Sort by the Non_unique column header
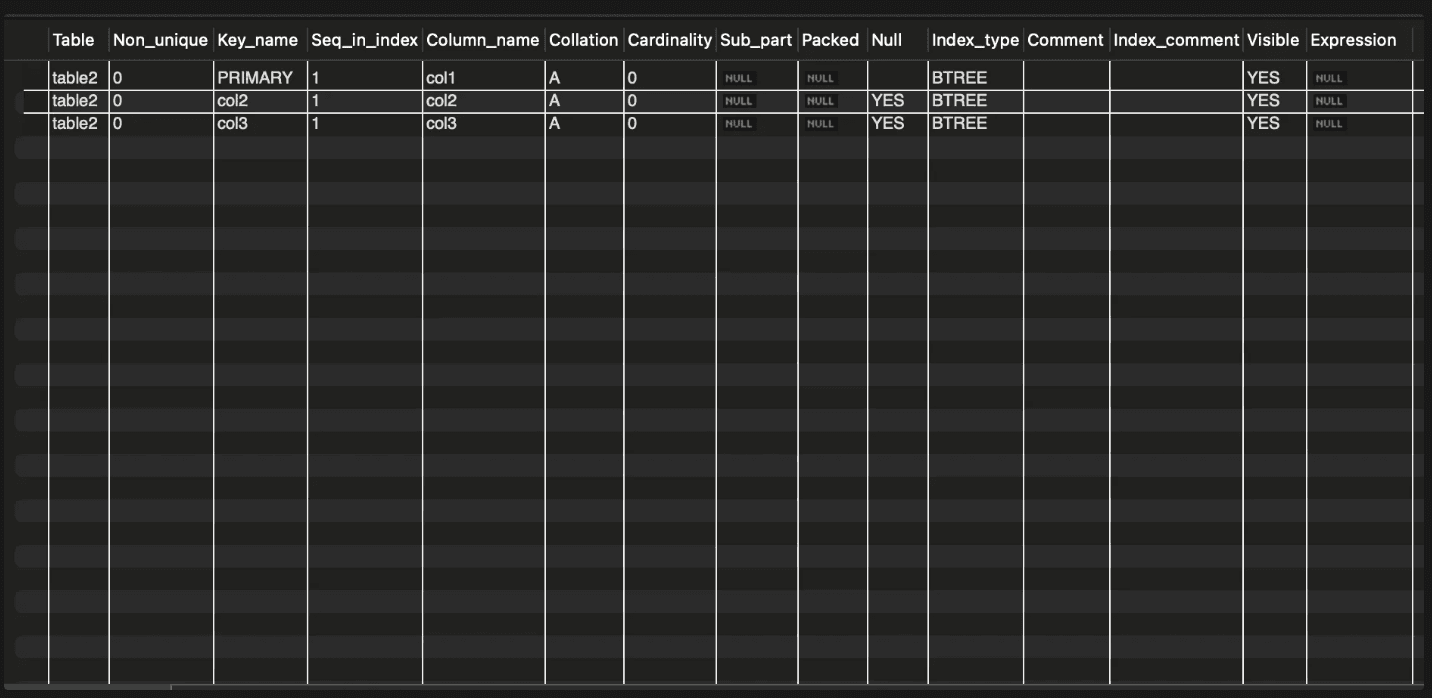The image size is (1432, 698). pos(160,40)
